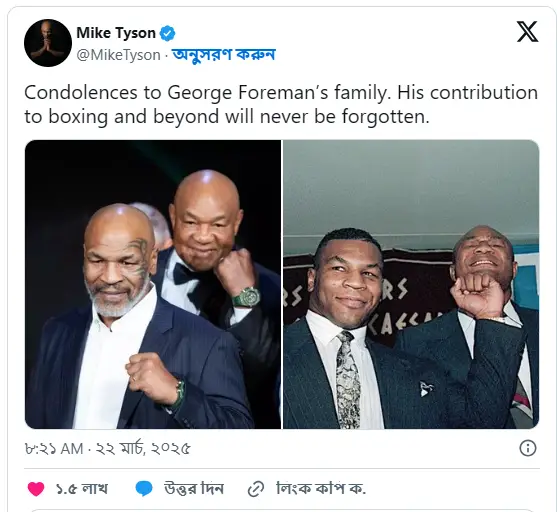Follow Mike Tyson via অনুসরণ করুন link

point(224,55)
